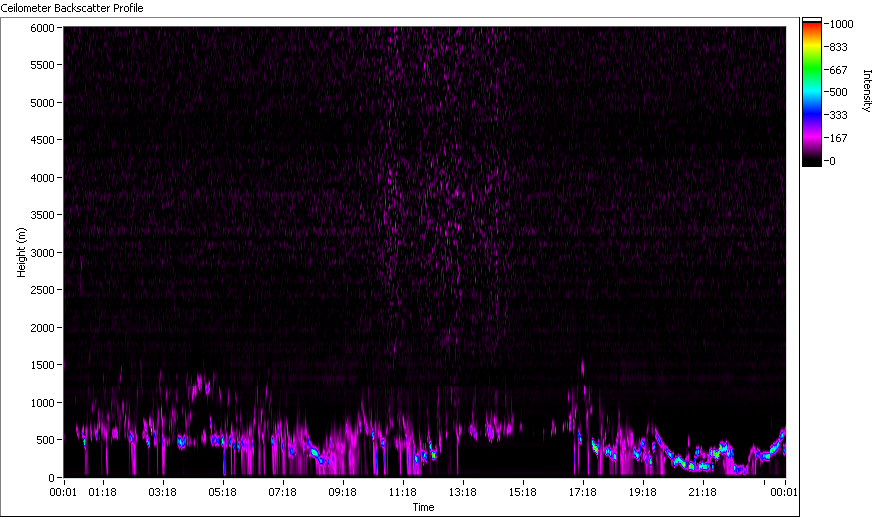Image resolution: width=876 pixels, height=517 pixels.
Task: Click the 09:18 time tick label
Action: point(342,492)
